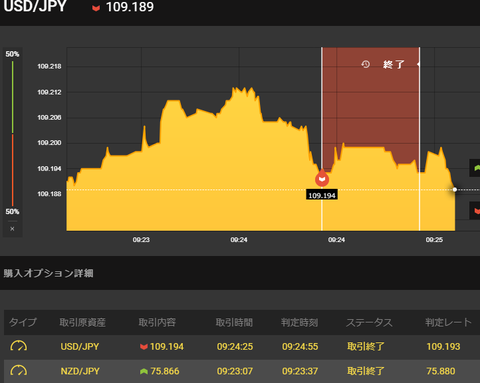Image resolution: width=480 pixels, height=383 pixels.
Task: Select the NZD/JPY asset in the table
Action: click(x=80, y=371)
